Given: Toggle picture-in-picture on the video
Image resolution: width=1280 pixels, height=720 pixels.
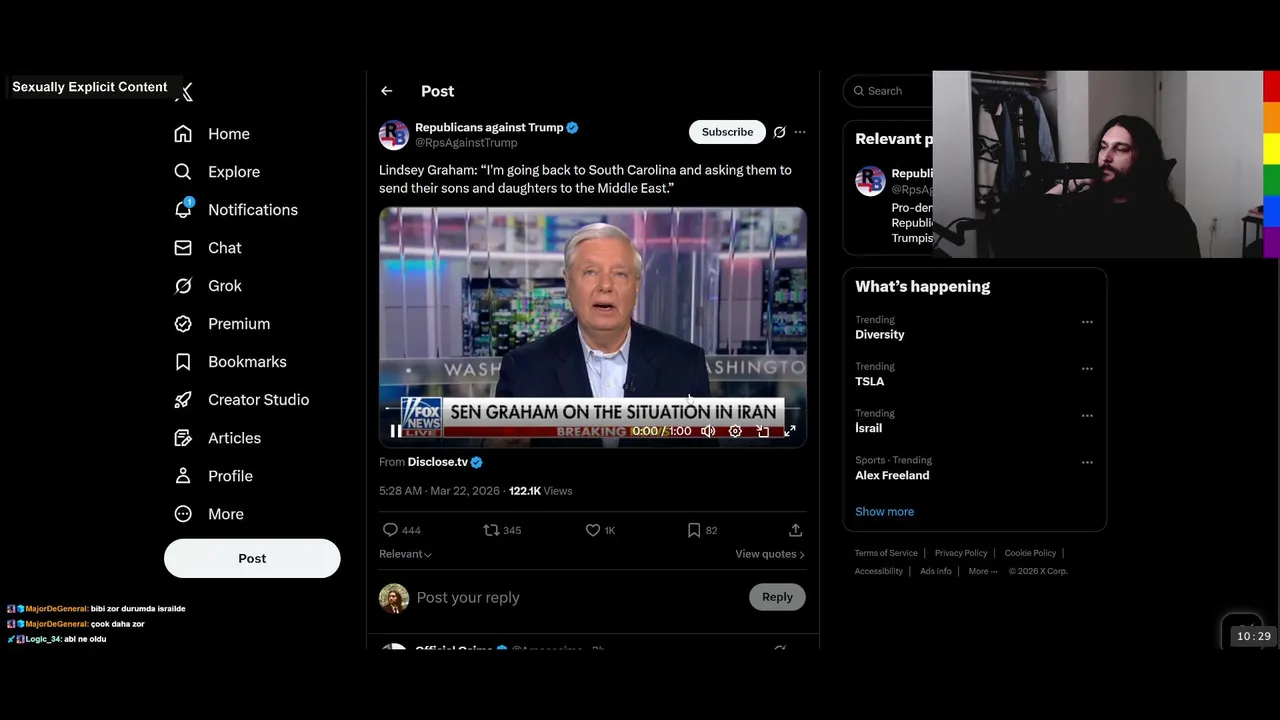Looking at the screenshot, I should pyautogui.click(x=763, y=431).
